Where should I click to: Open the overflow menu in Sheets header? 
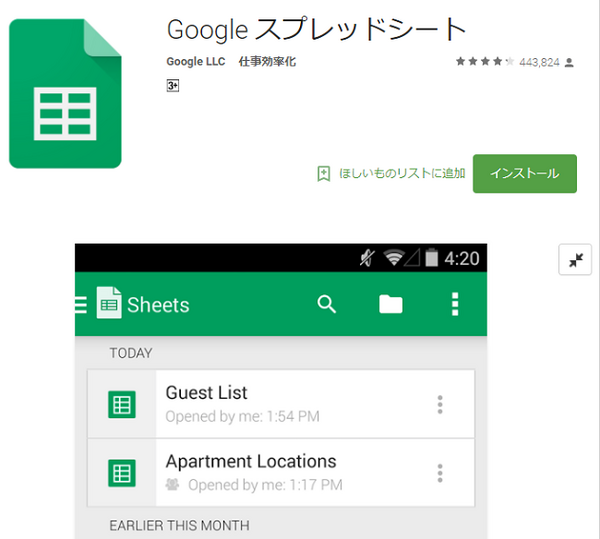coord(455,305)
